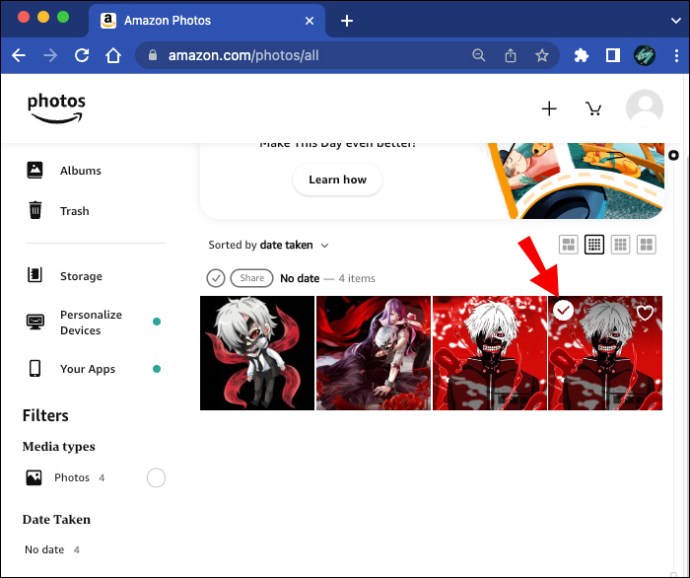The width and height of the screenshot is (690, 578).
Task: Click the browser forward arrow
Action: [50, 55]
